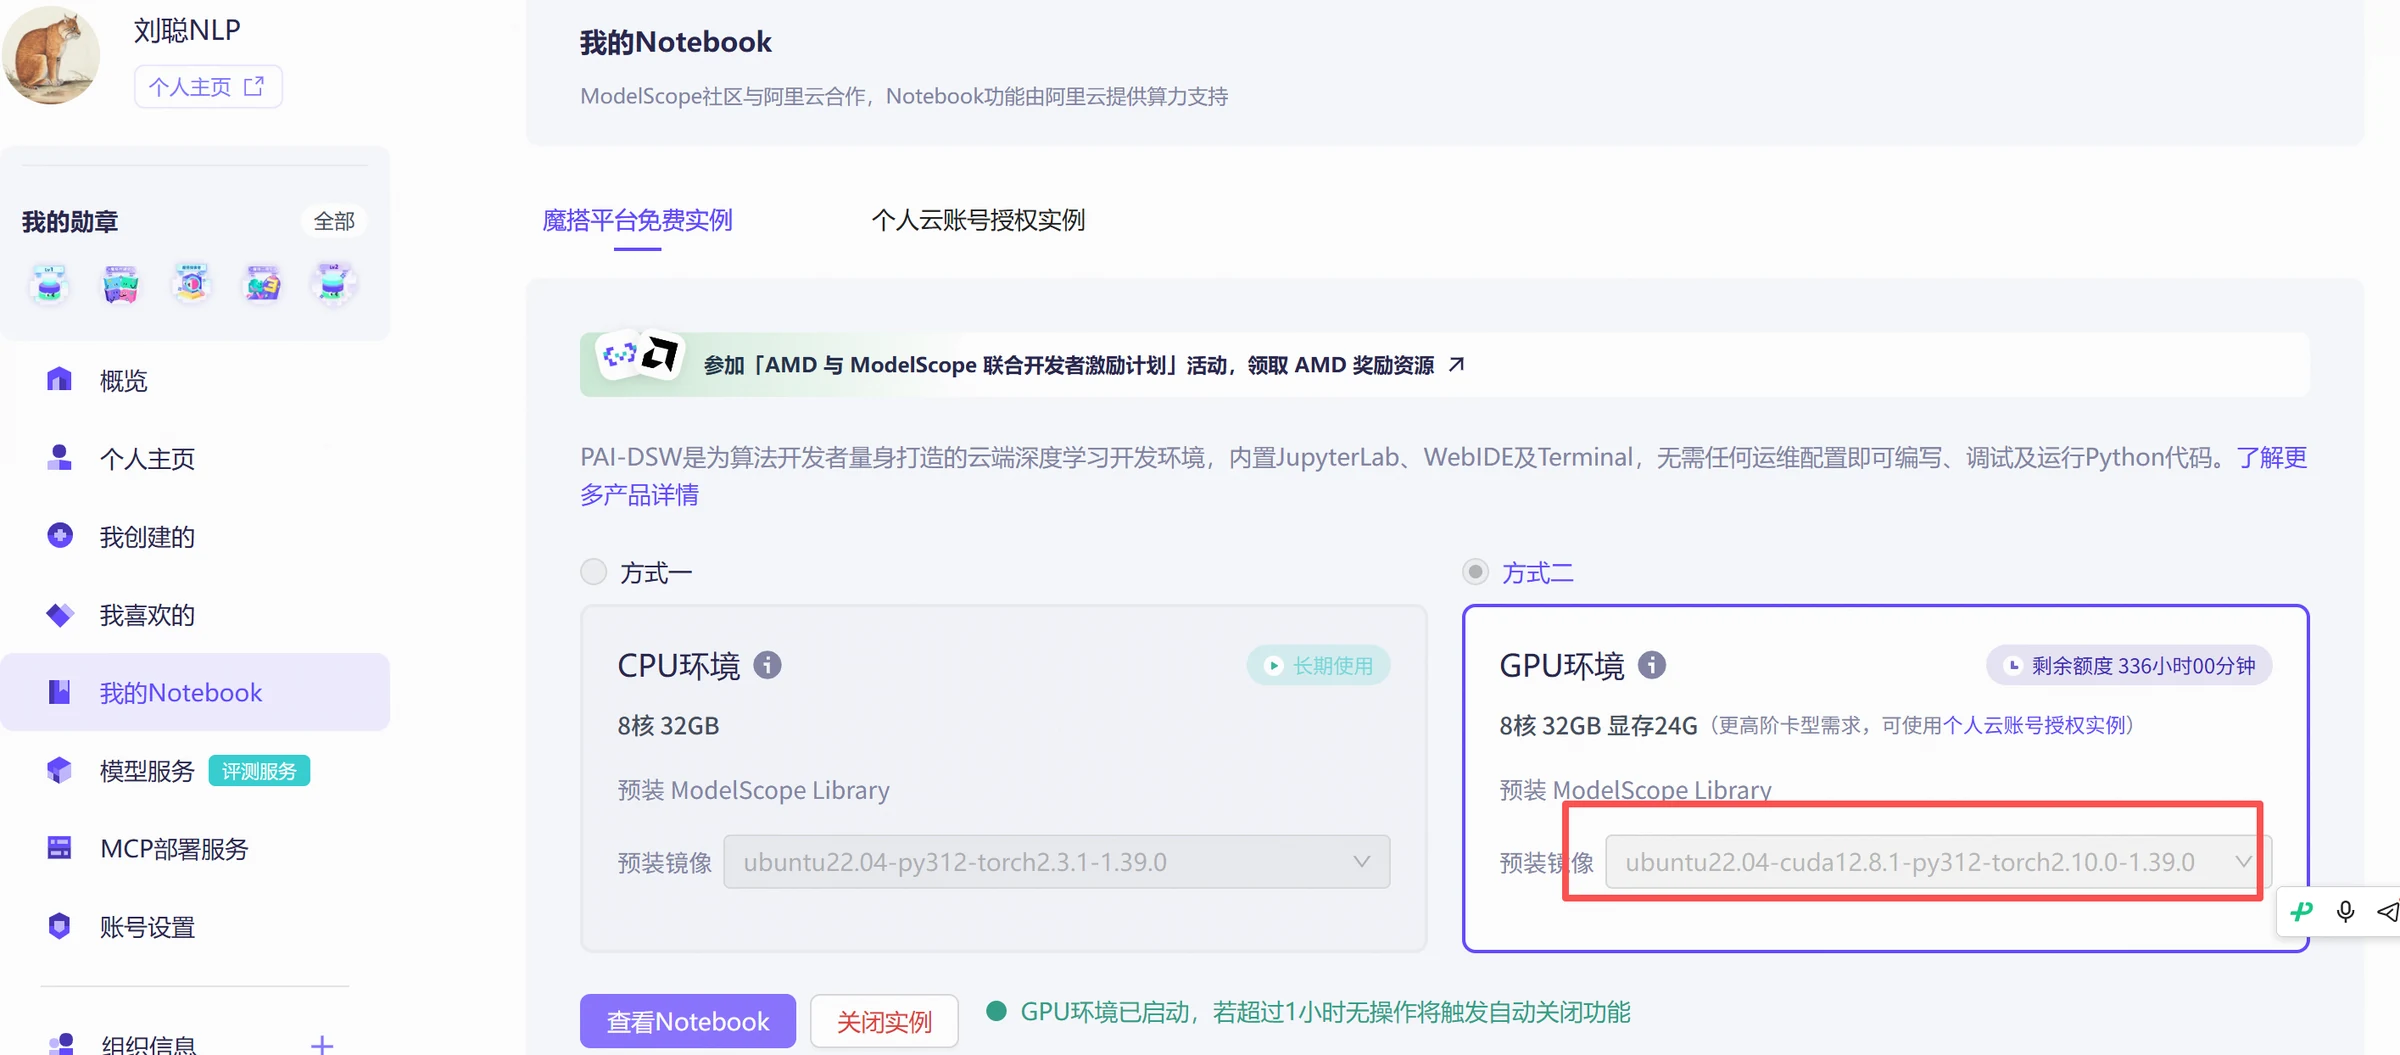2400x1055 pixels.
Task: Switch to 魔搭平台免费实例 tab
Action: (x=637, y=220)
